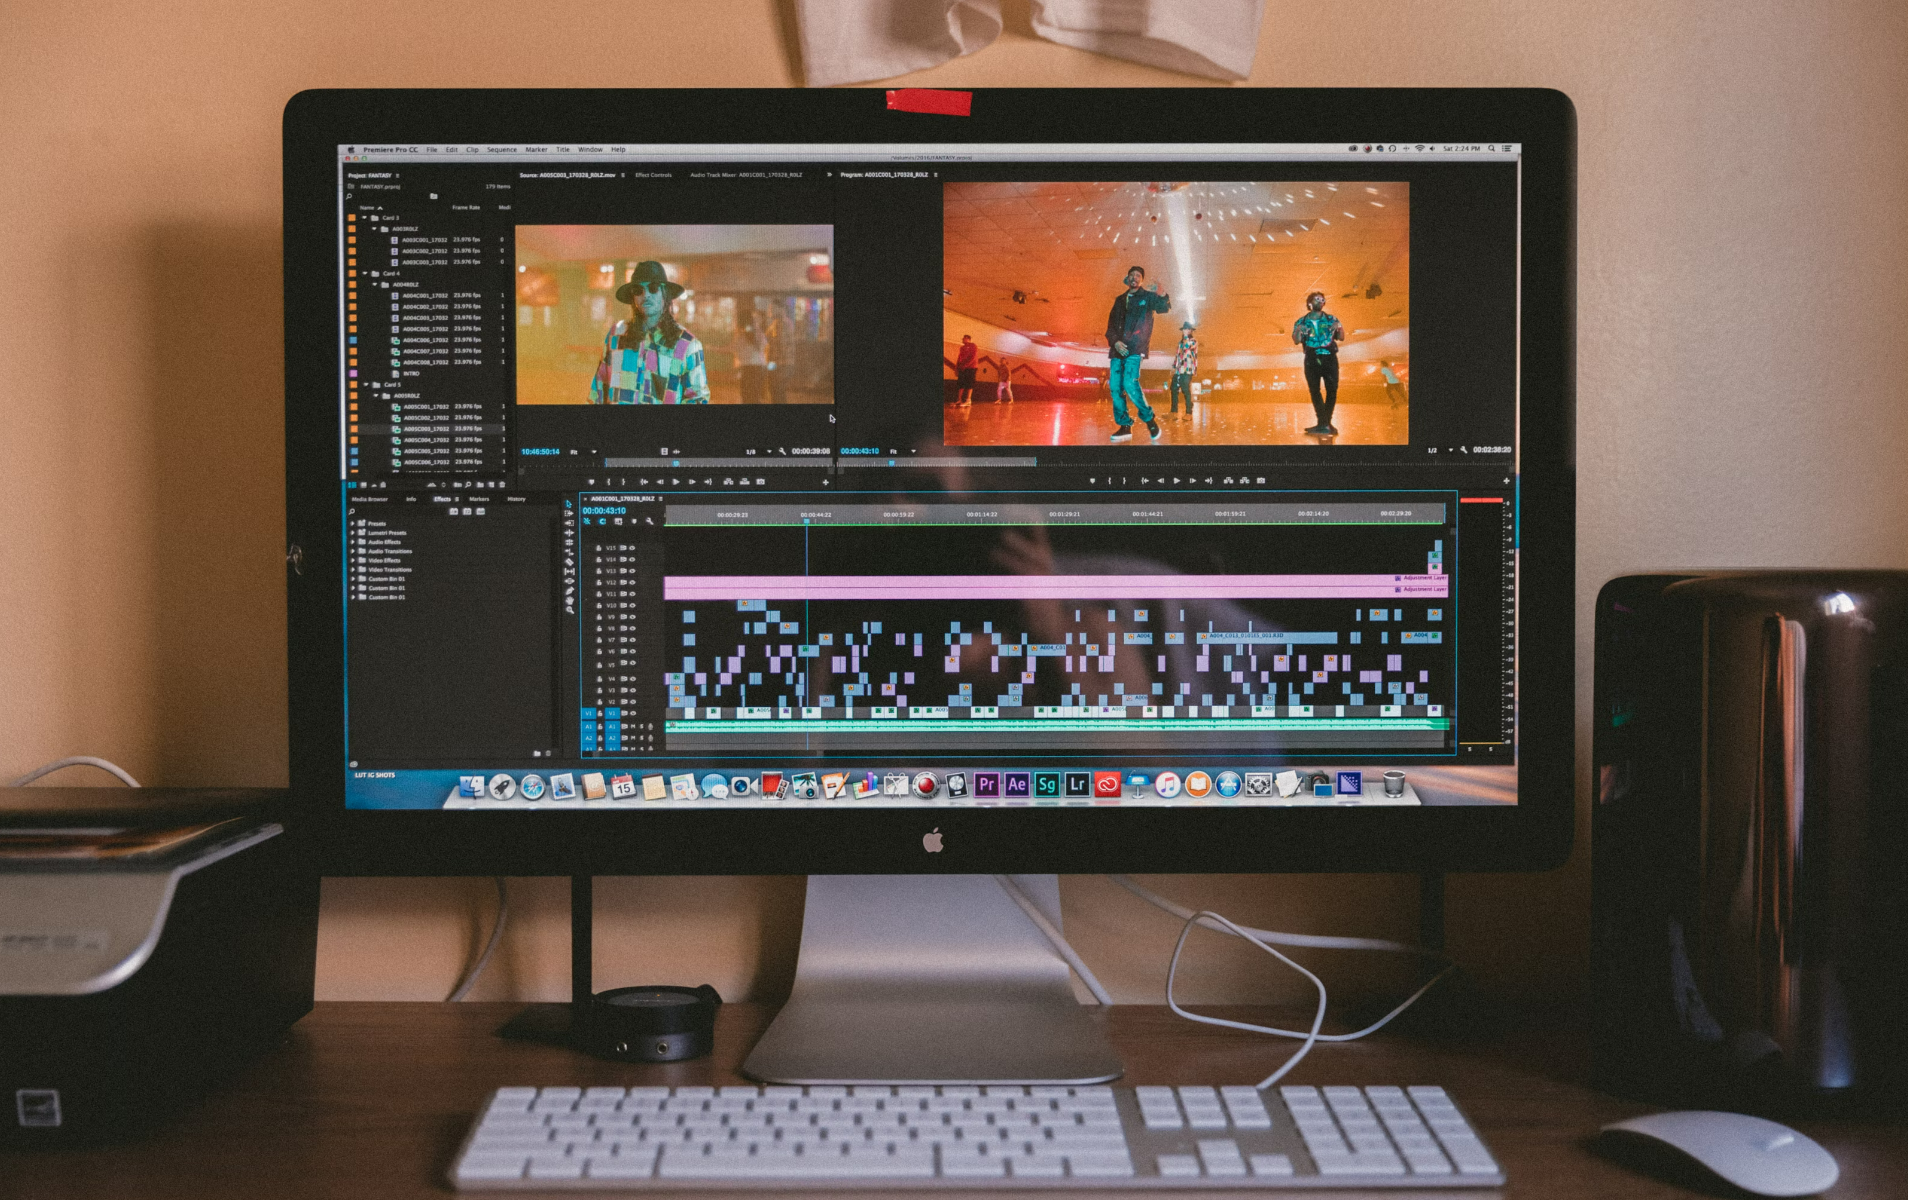Select the Slip tool in tools panel

pos(569,571)
